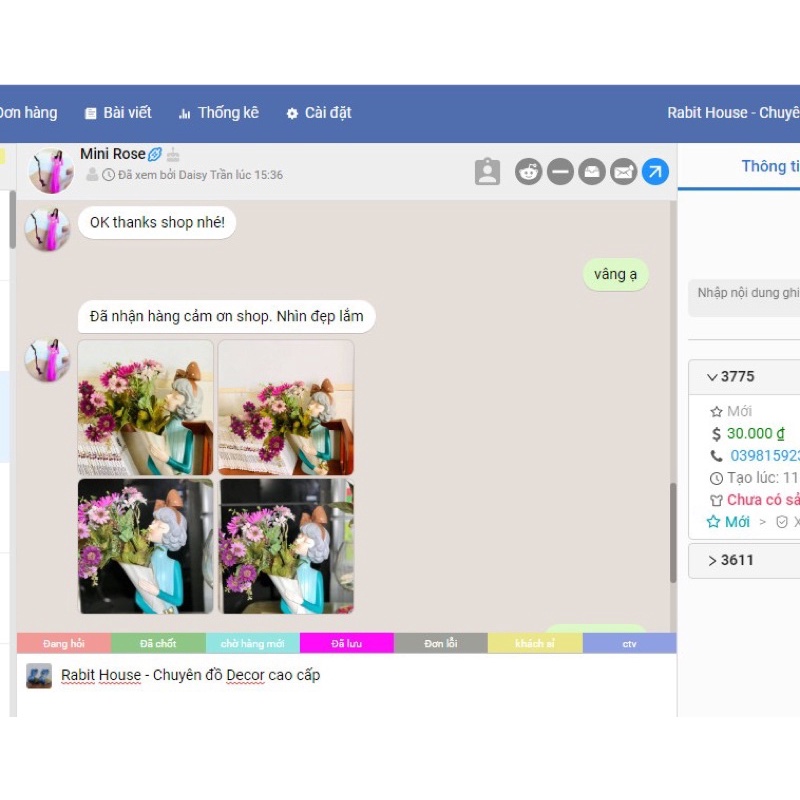The image size is (800, 800).
Task: Click the note input field in right panel
Action: tap(748, 293)
